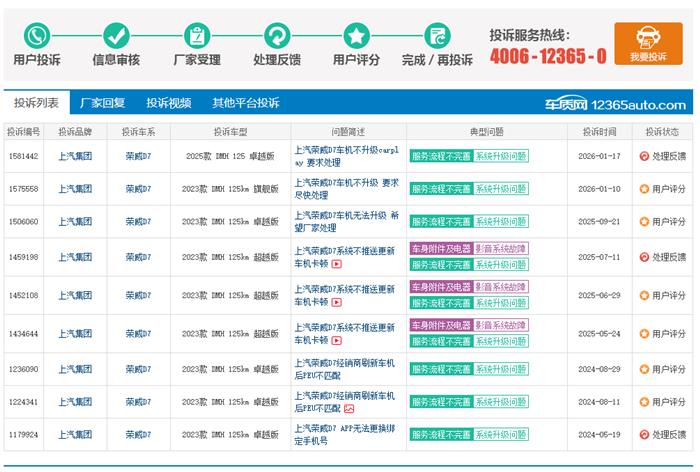Click the 用户投诉 phone step icon
The width and height of the screenshot is (700, 472).
(37, 36)
